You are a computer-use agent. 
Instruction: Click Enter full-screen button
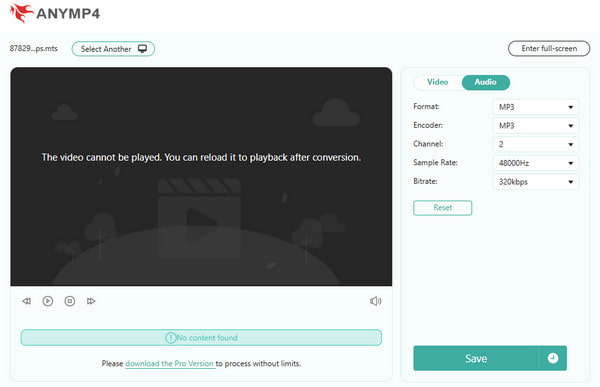coord(549,49)
